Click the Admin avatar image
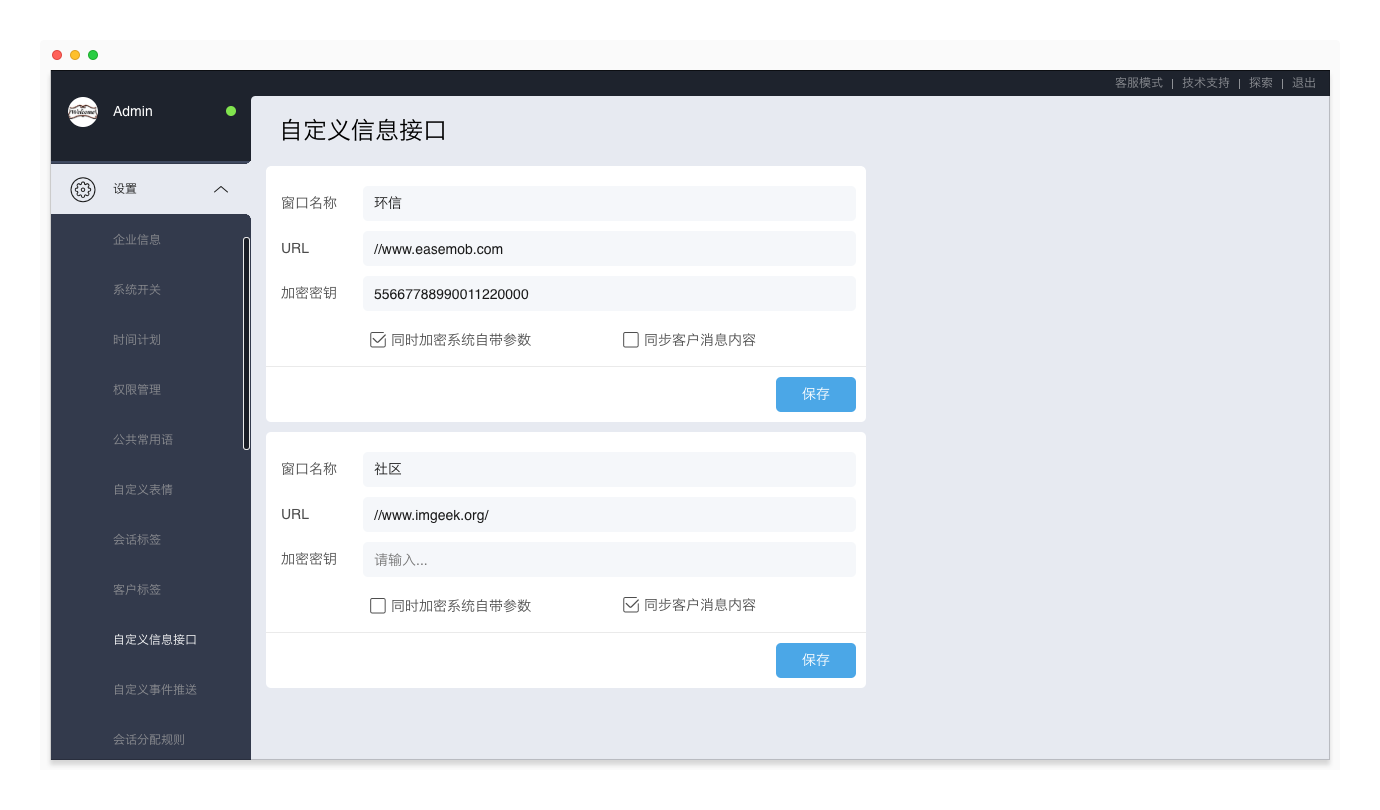This screenshot has width=1380, height=810. point(83,112)
